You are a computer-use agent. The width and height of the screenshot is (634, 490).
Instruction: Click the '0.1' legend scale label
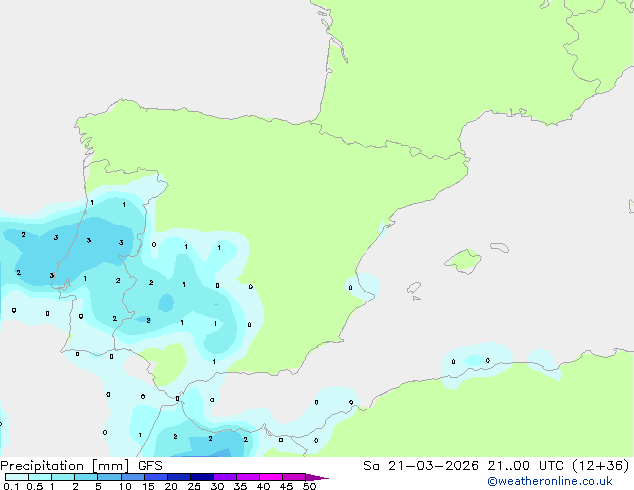tap(11, 486)
